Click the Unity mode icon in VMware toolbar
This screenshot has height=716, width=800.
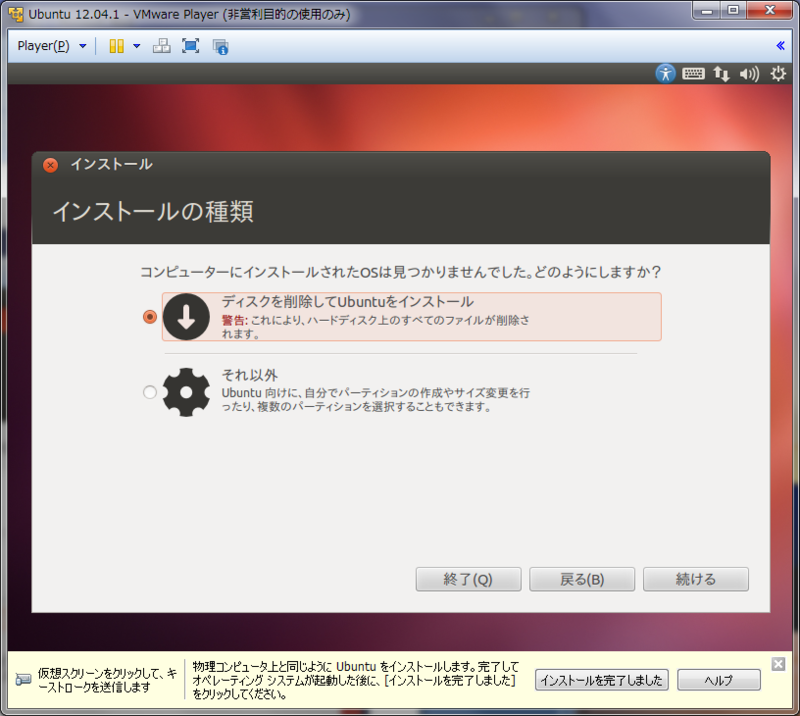(116, 45)
